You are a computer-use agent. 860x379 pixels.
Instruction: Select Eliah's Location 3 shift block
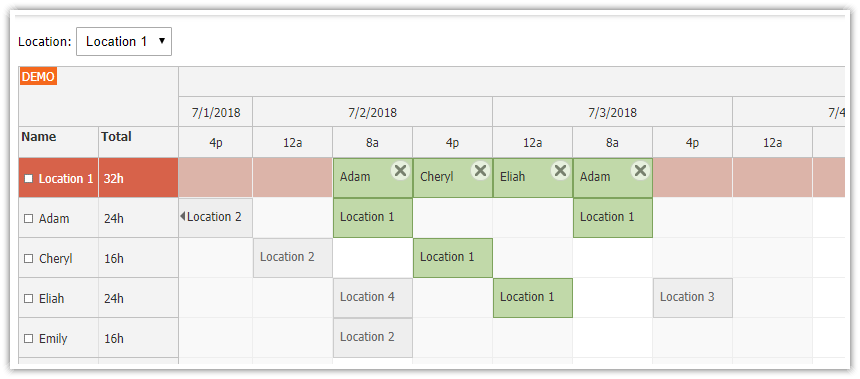click(693, 298)
